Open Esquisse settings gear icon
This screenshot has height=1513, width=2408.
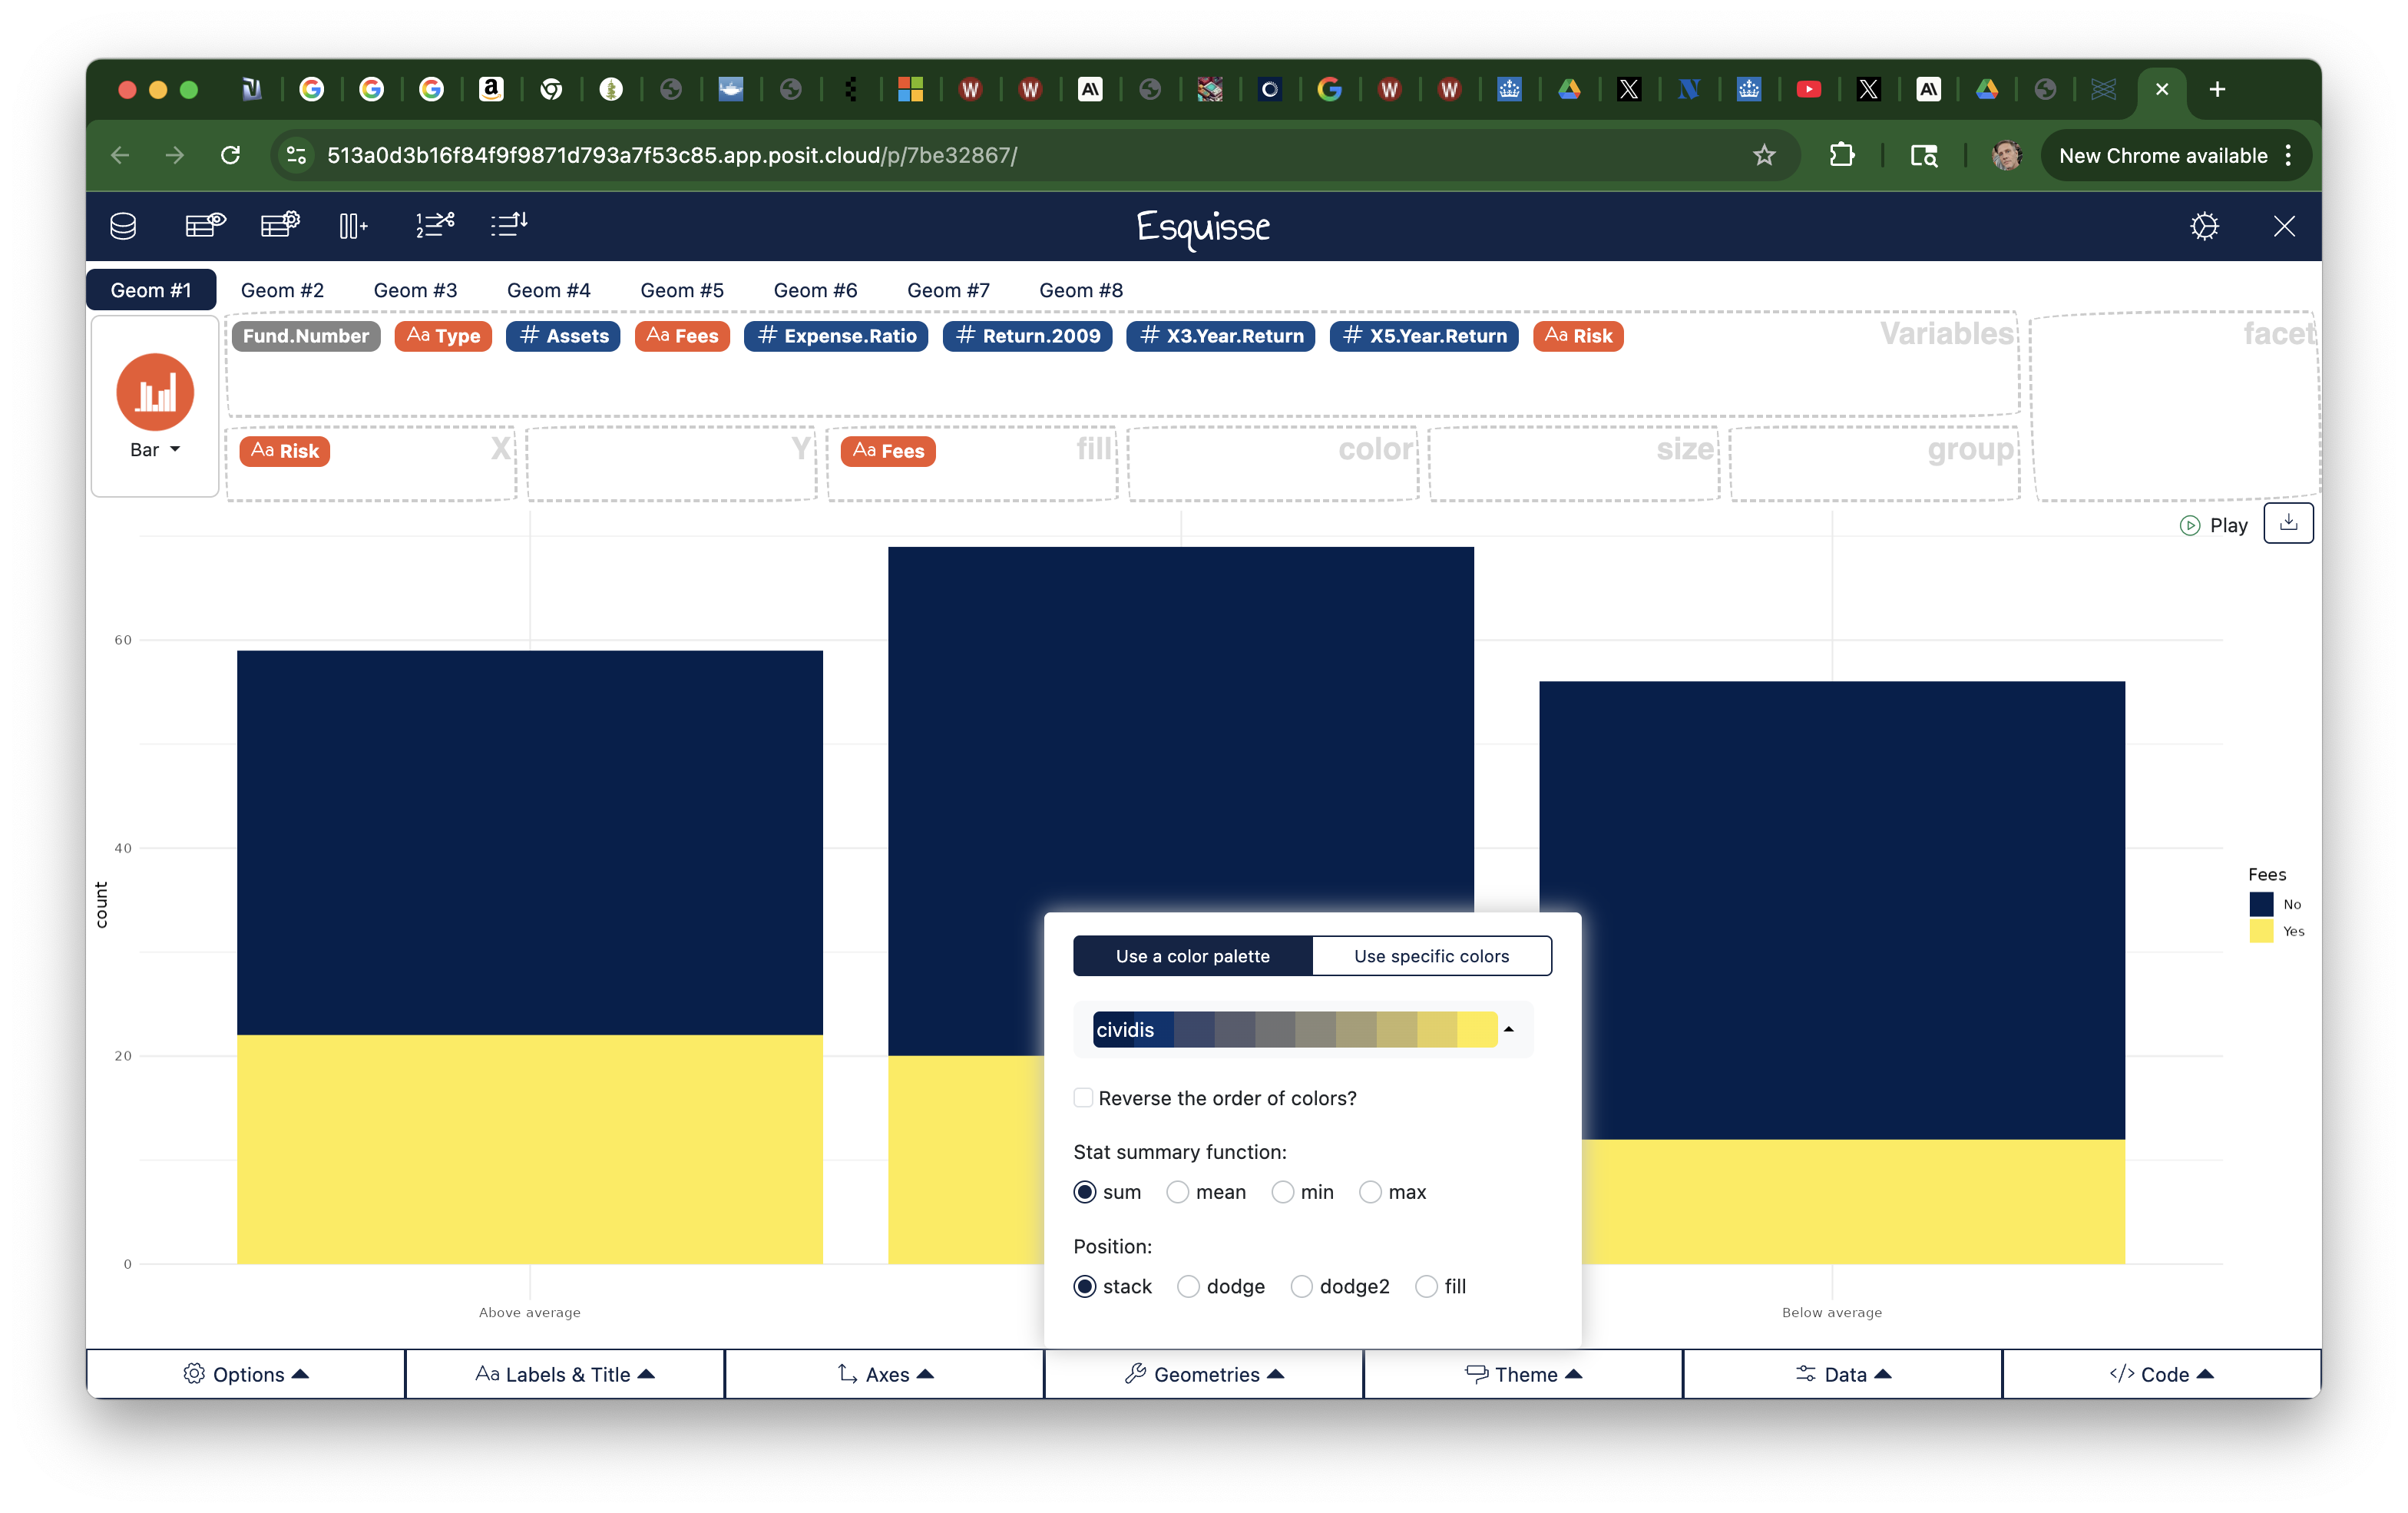(x=2204, y=226)
